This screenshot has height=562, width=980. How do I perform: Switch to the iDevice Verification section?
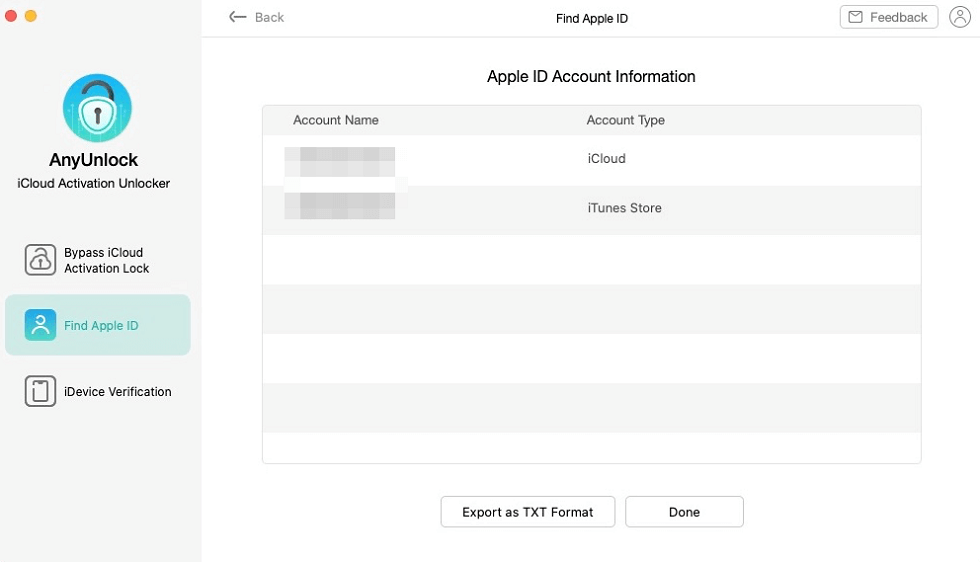point(117,391)
